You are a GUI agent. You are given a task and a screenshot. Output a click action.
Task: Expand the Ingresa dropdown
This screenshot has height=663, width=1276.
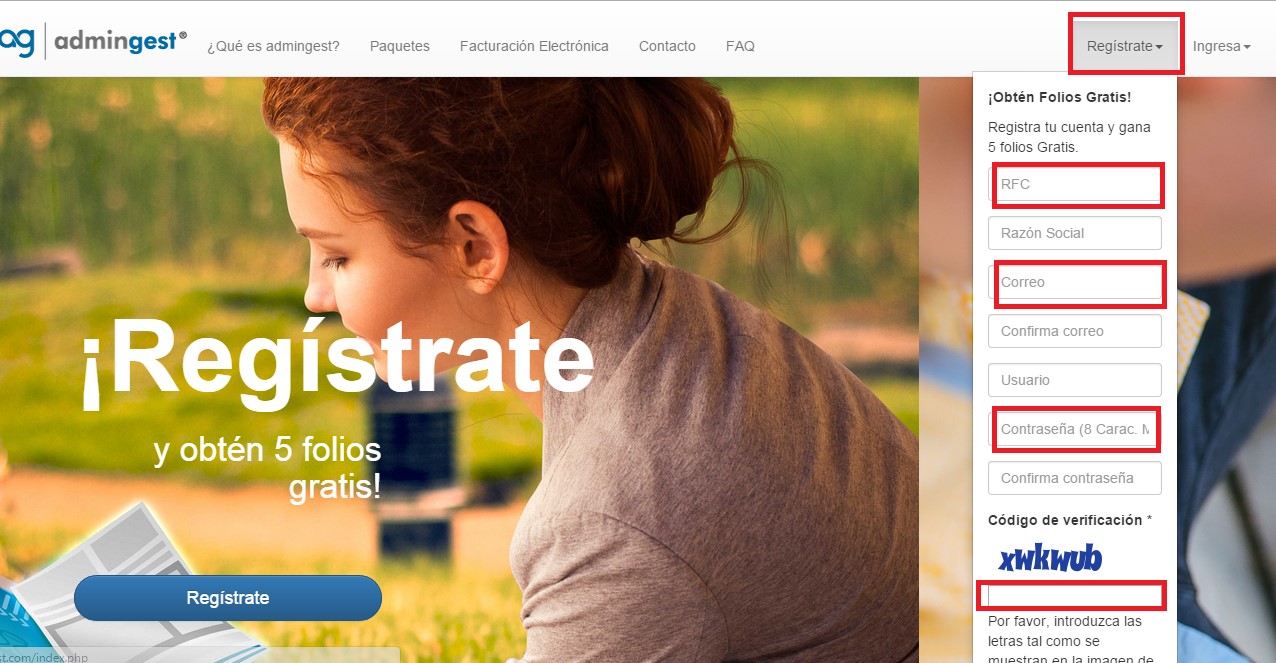(1221, 46)
